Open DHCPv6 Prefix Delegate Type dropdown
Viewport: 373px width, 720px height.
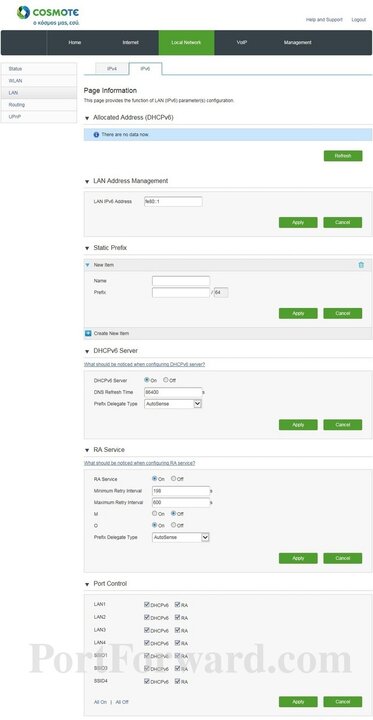point(173,404)
